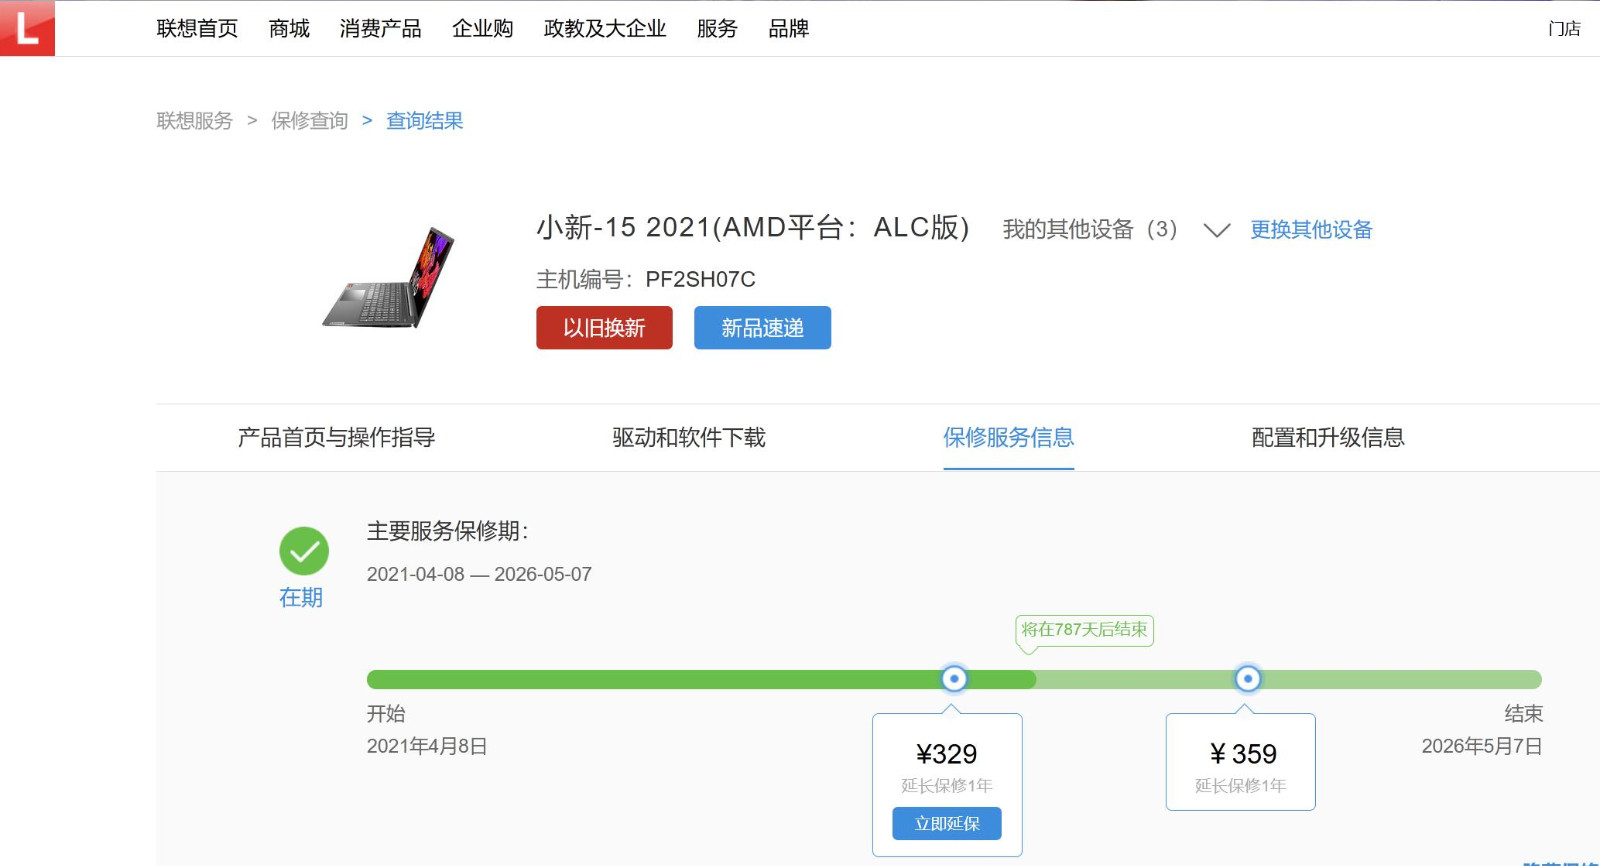Click the 将在787天后结束 tooltip label
Screen dimensions: 1600x866
click(x=1084, y=630)
